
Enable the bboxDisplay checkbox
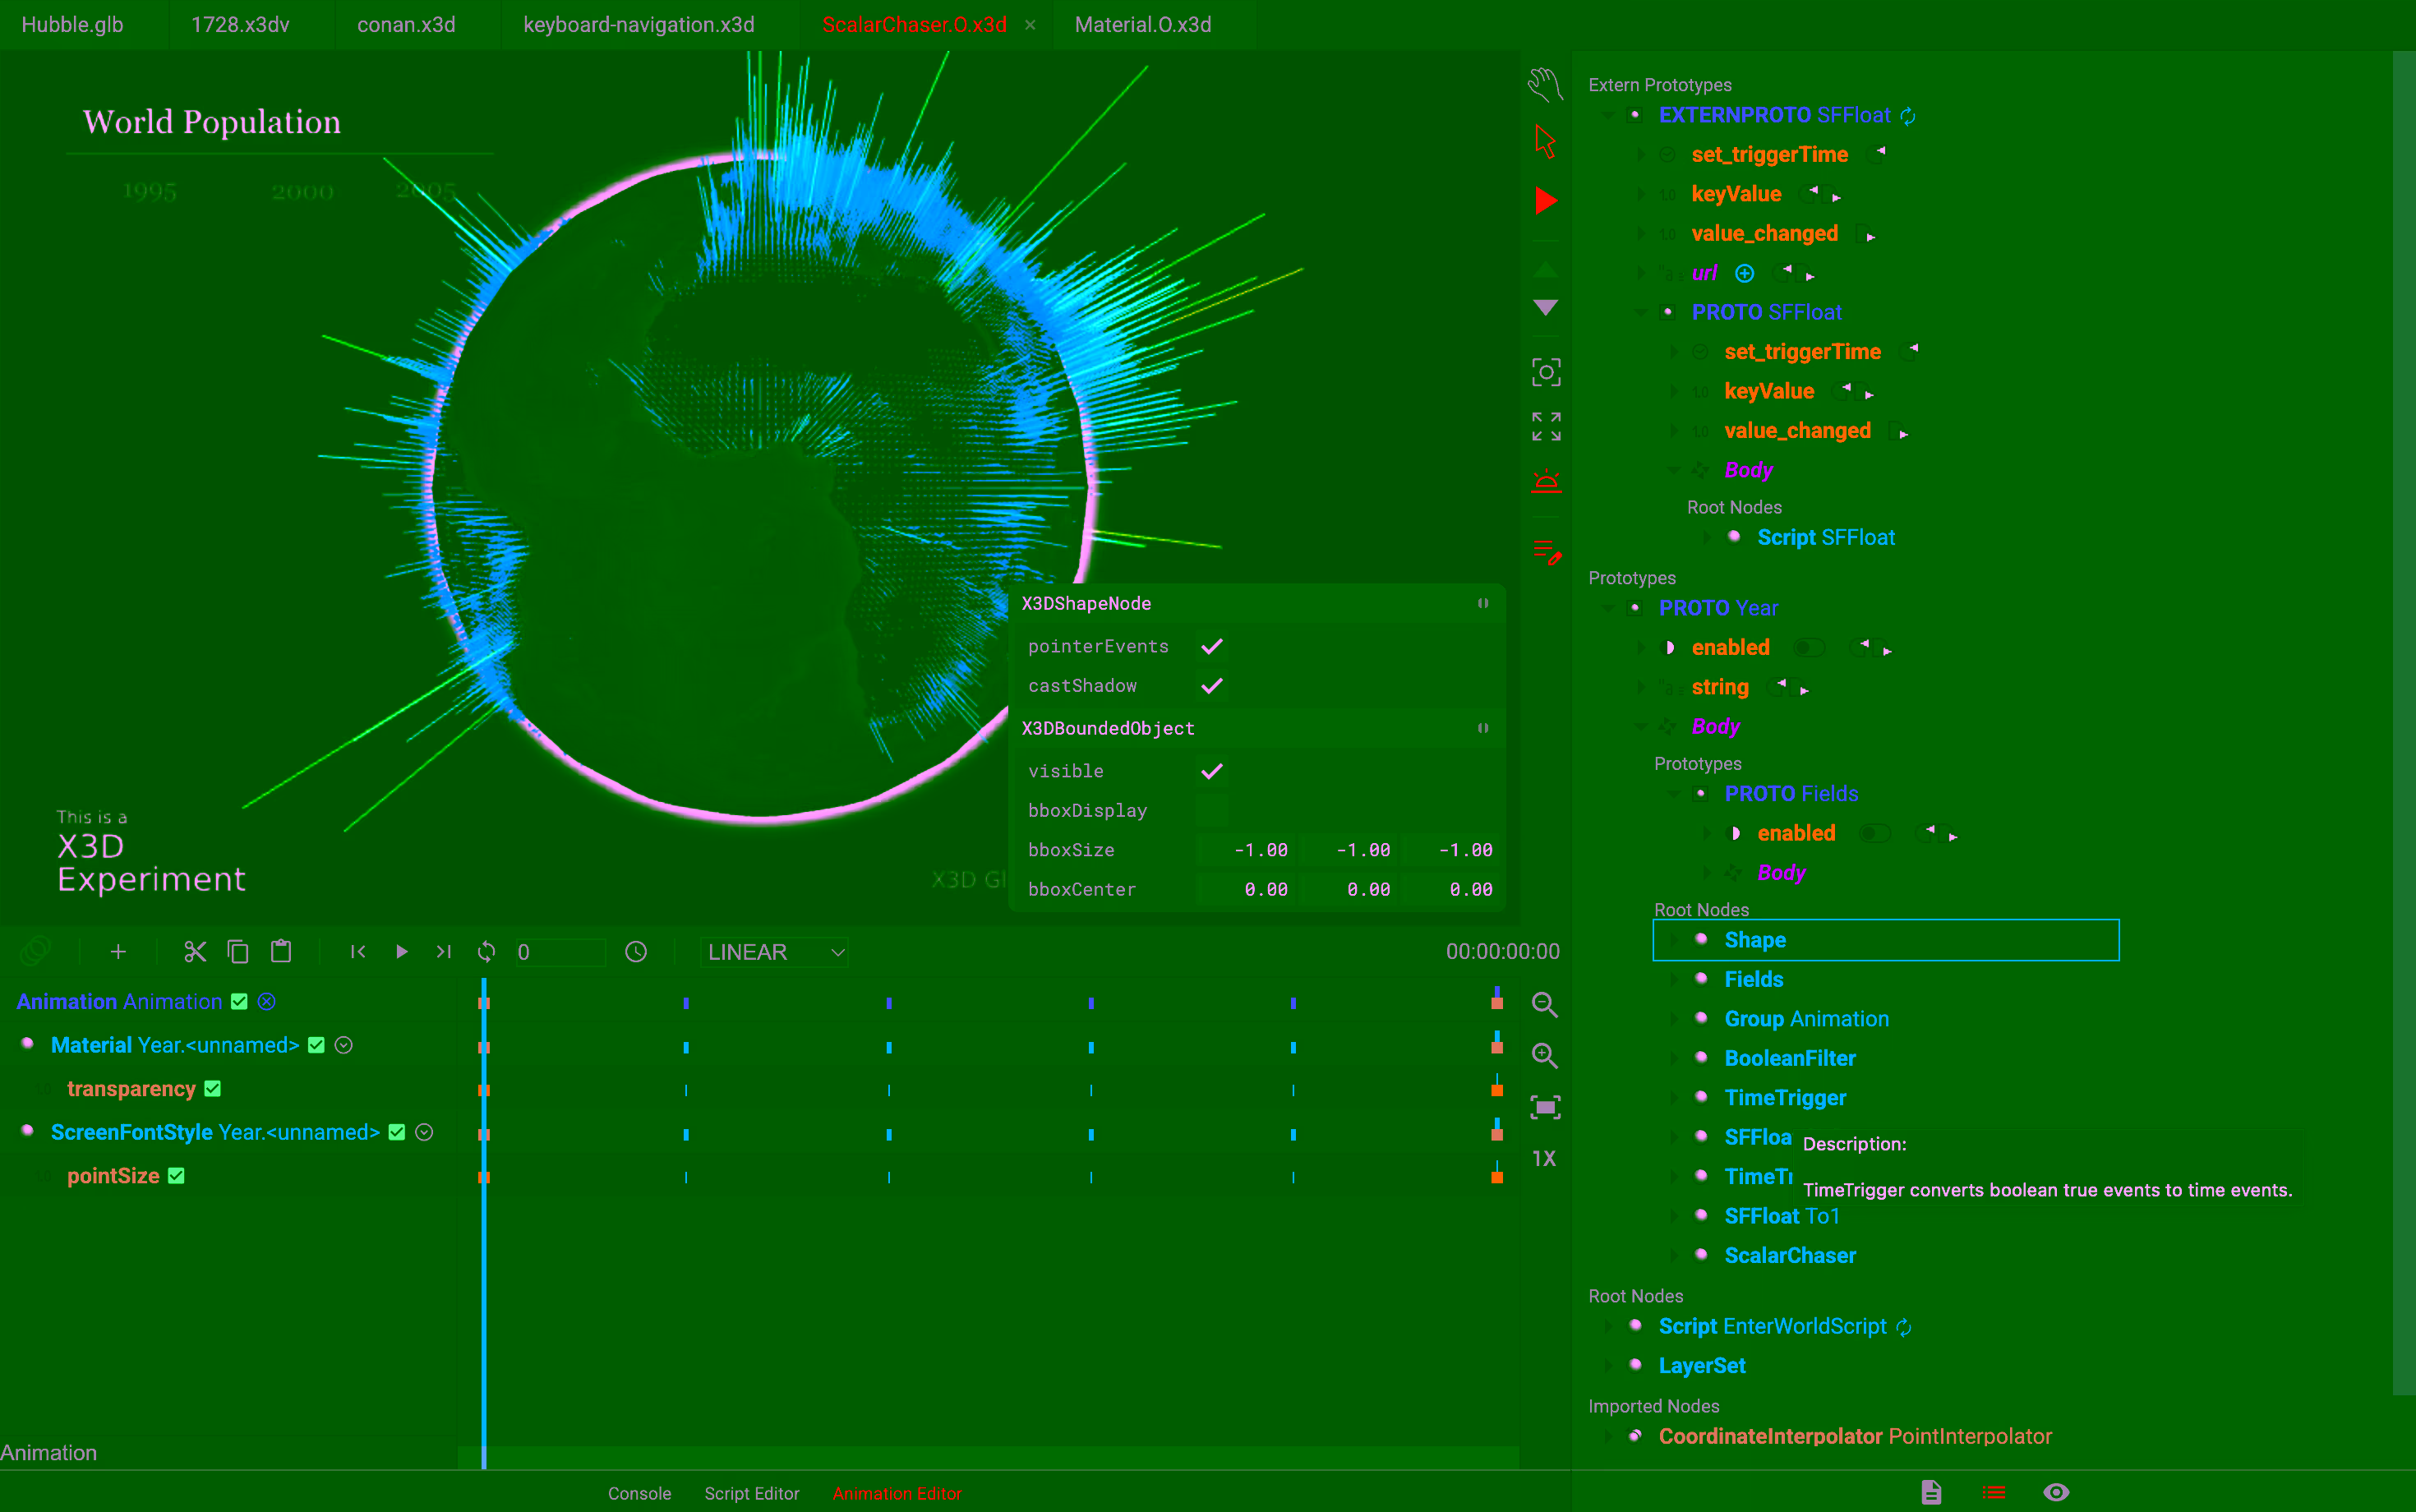[1212, 811]
